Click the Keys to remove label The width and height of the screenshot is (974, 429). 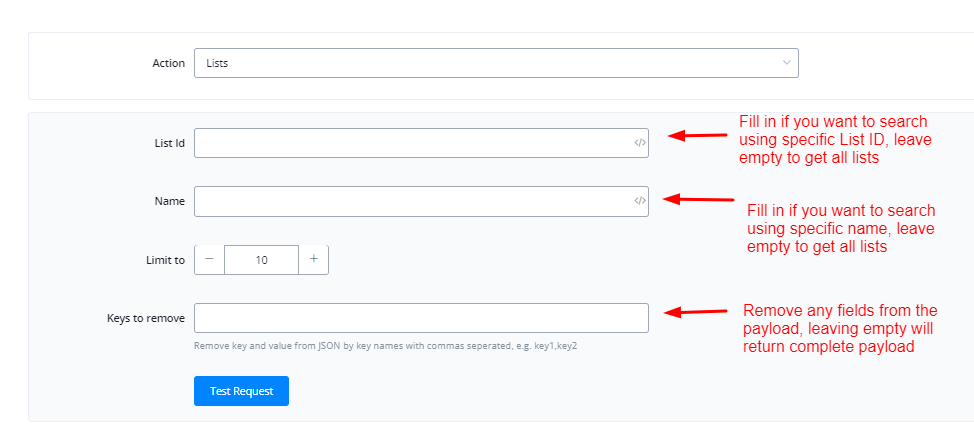(146, 318)
